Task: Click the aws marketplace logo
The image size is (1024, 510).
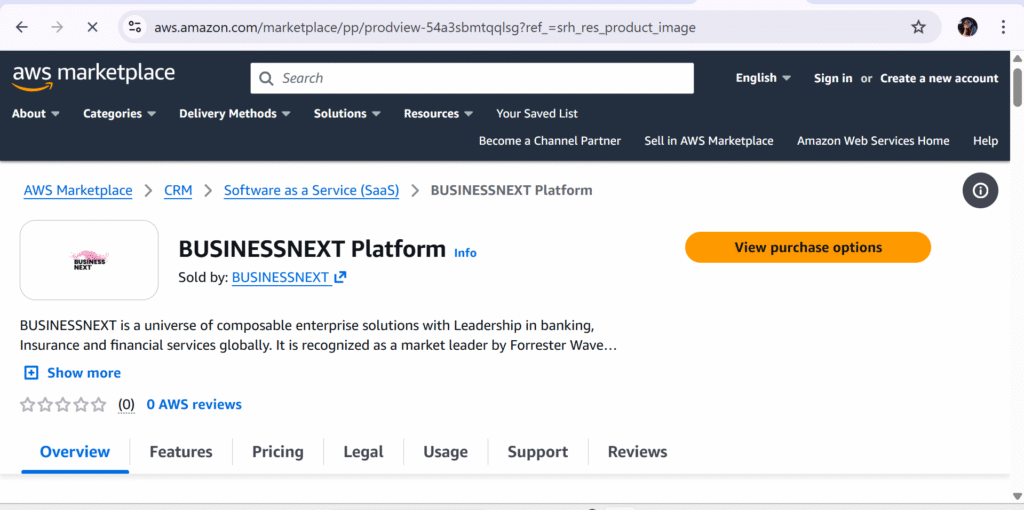Action: (93, 76)
